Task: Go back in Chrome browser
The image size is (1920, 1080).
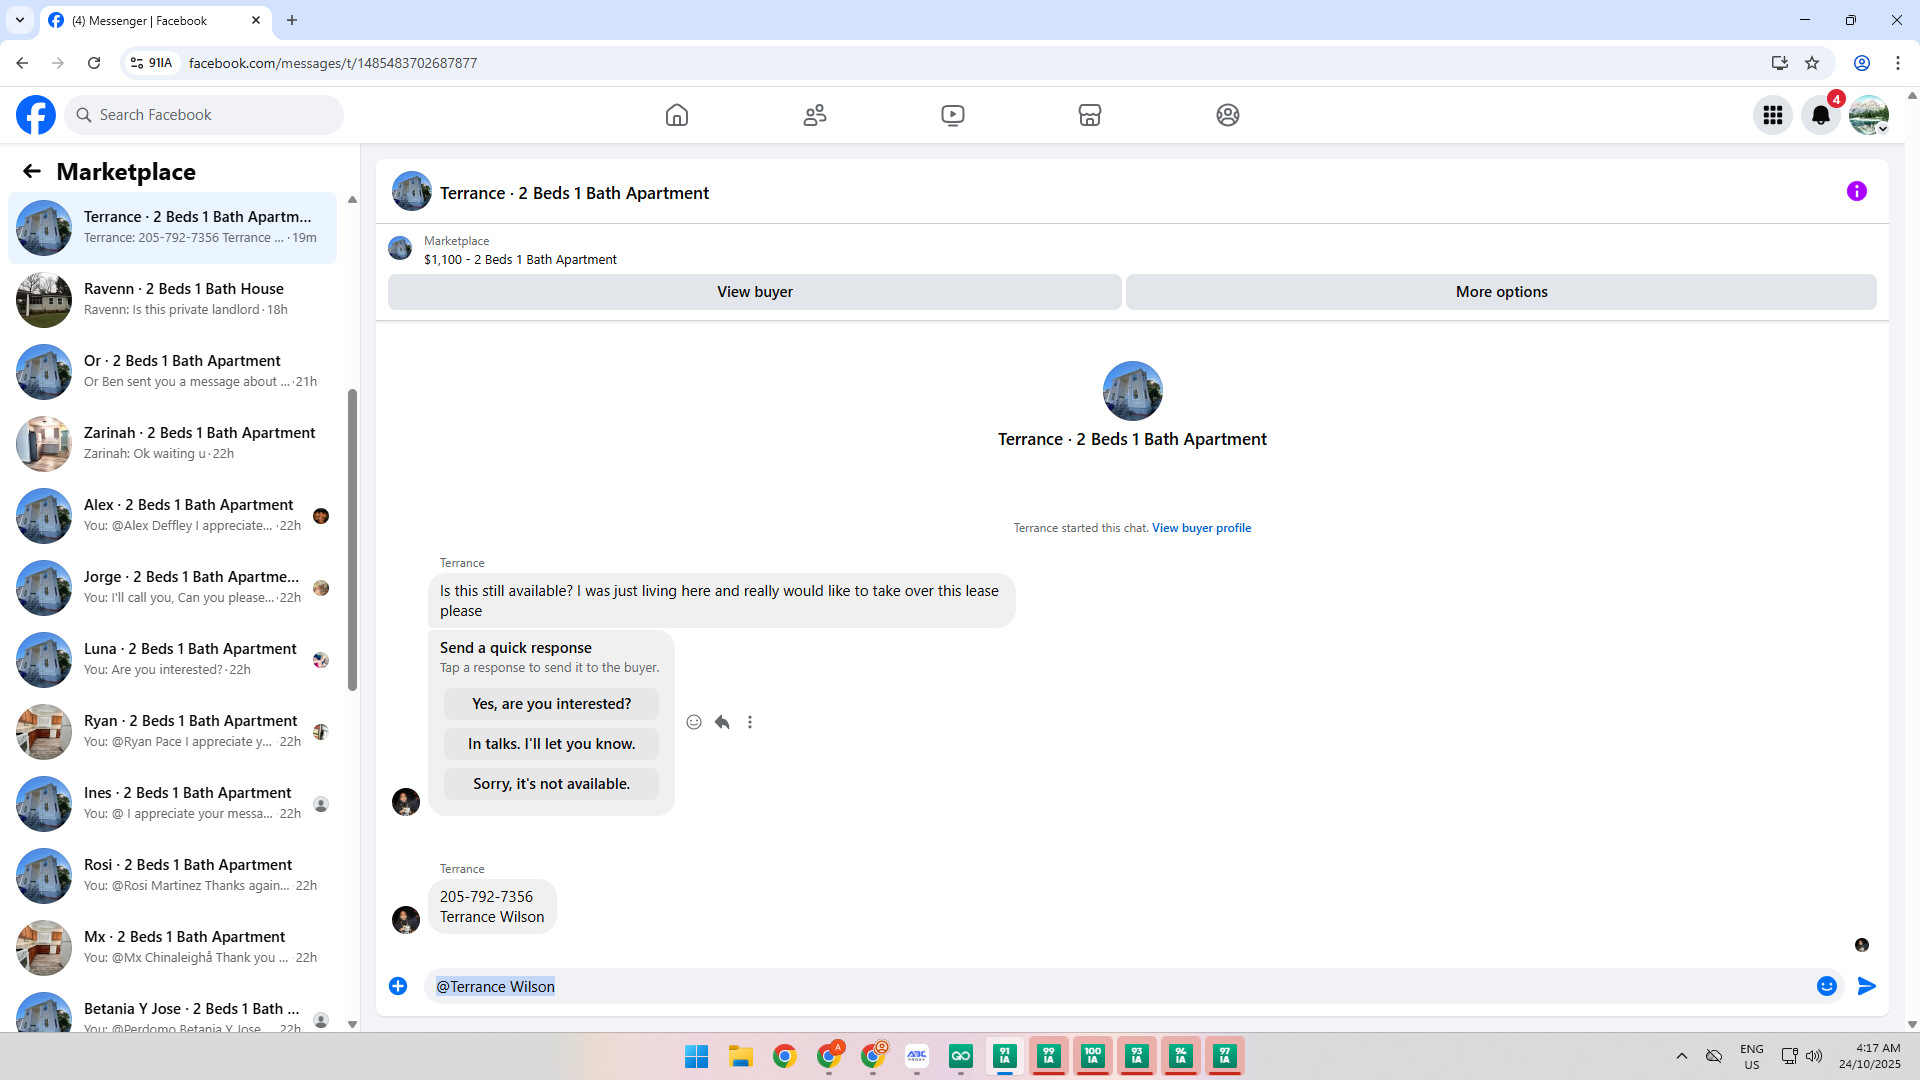Action: pos(22,63)
